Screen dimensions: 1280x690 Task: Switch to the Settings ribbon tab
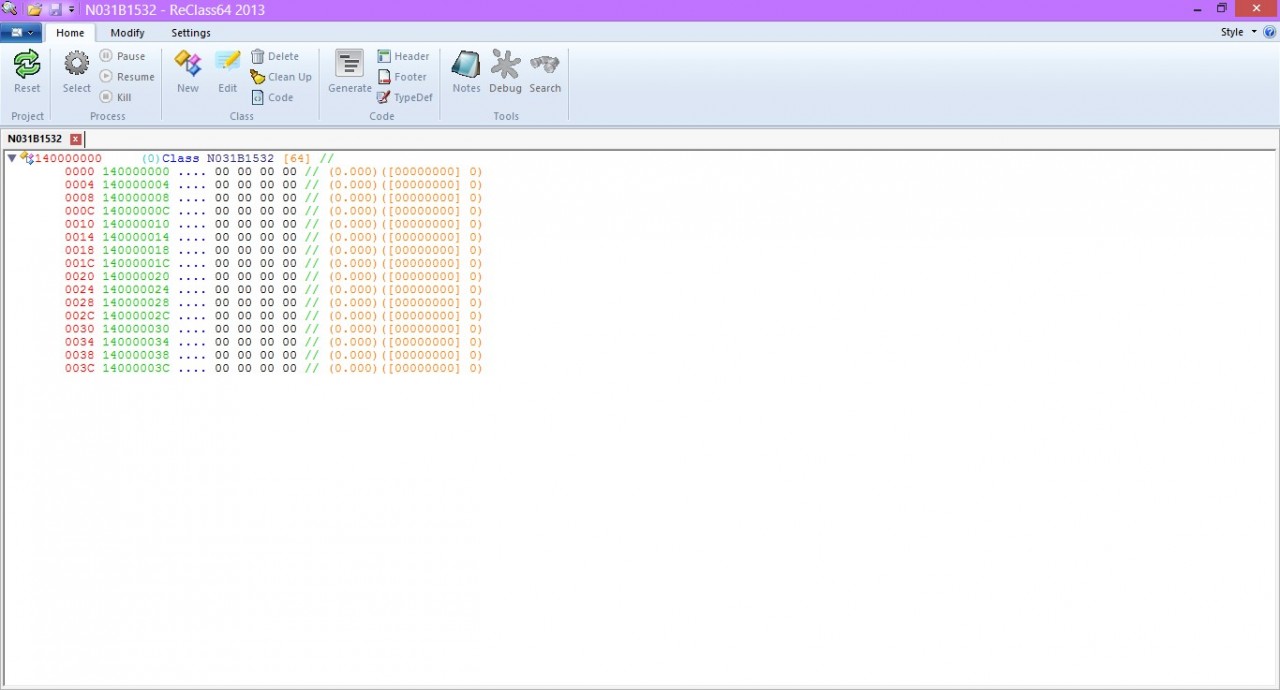tap(190, 33)
